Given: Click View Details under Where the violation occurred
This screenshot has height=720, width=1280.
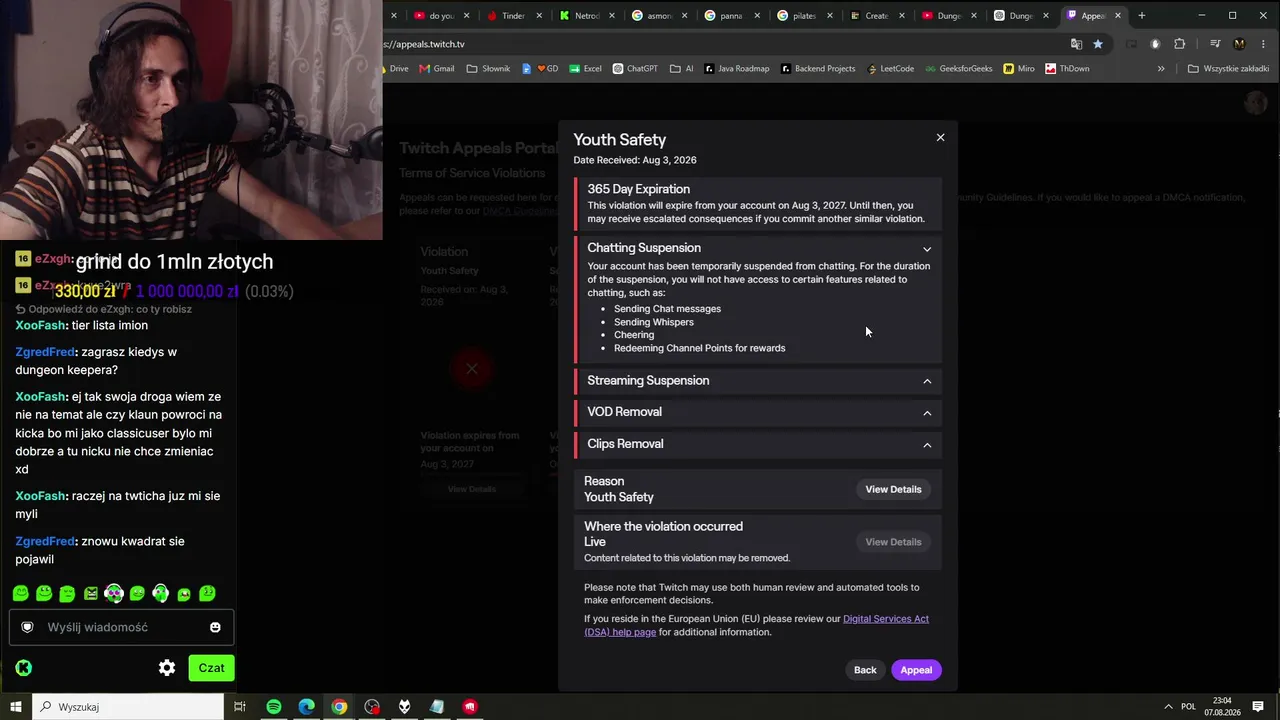Looking at the screenshot, I should click(893, 542).
